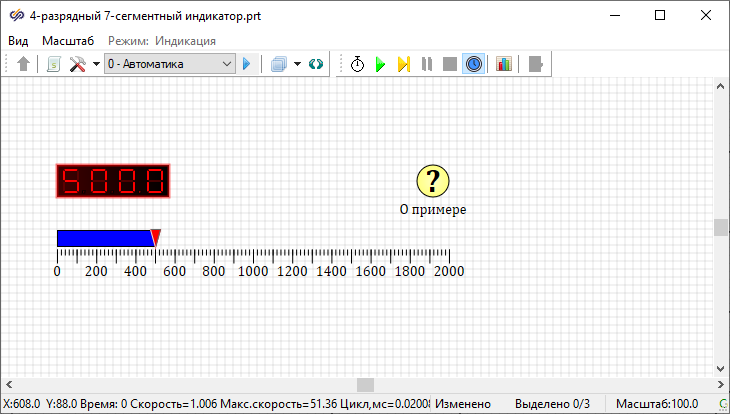The height and width of the screenshot is (414, 730).
Task: Click the up arrow toolbar icon
Action: pos(24,64)
